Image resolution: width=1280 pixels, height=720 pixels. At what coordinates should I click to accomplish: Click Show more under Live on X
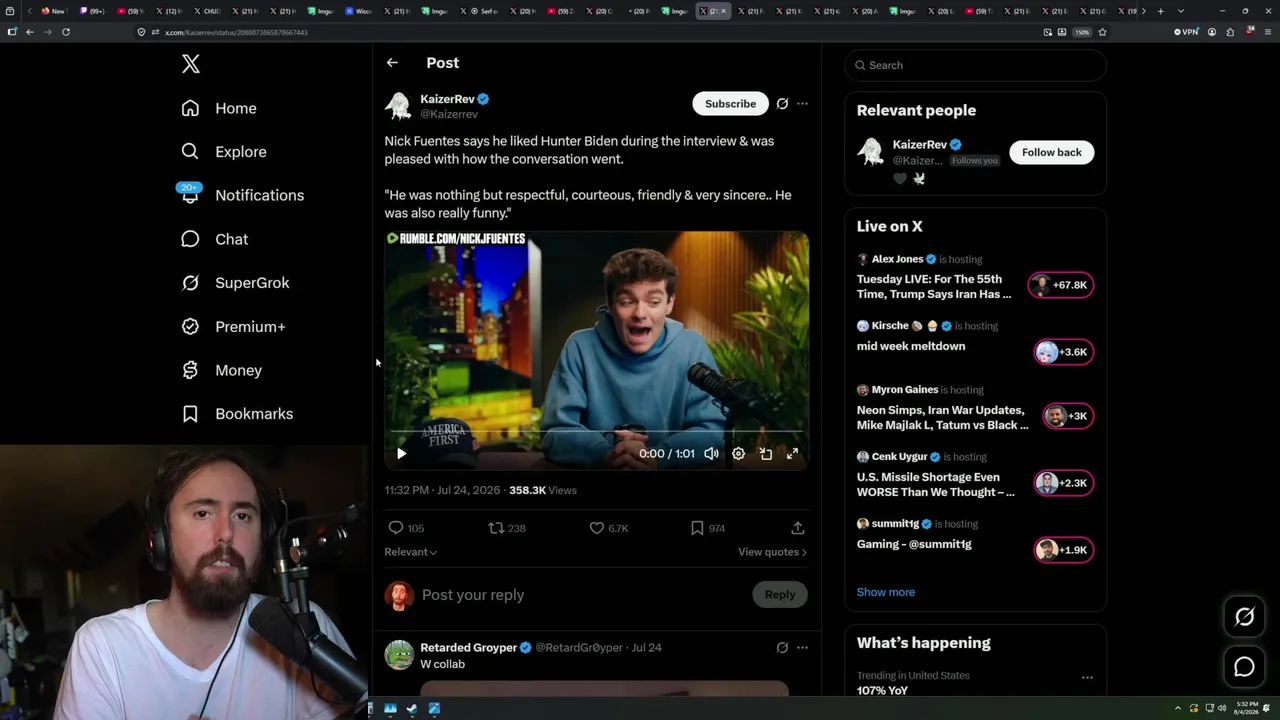(x=886, y=592)
